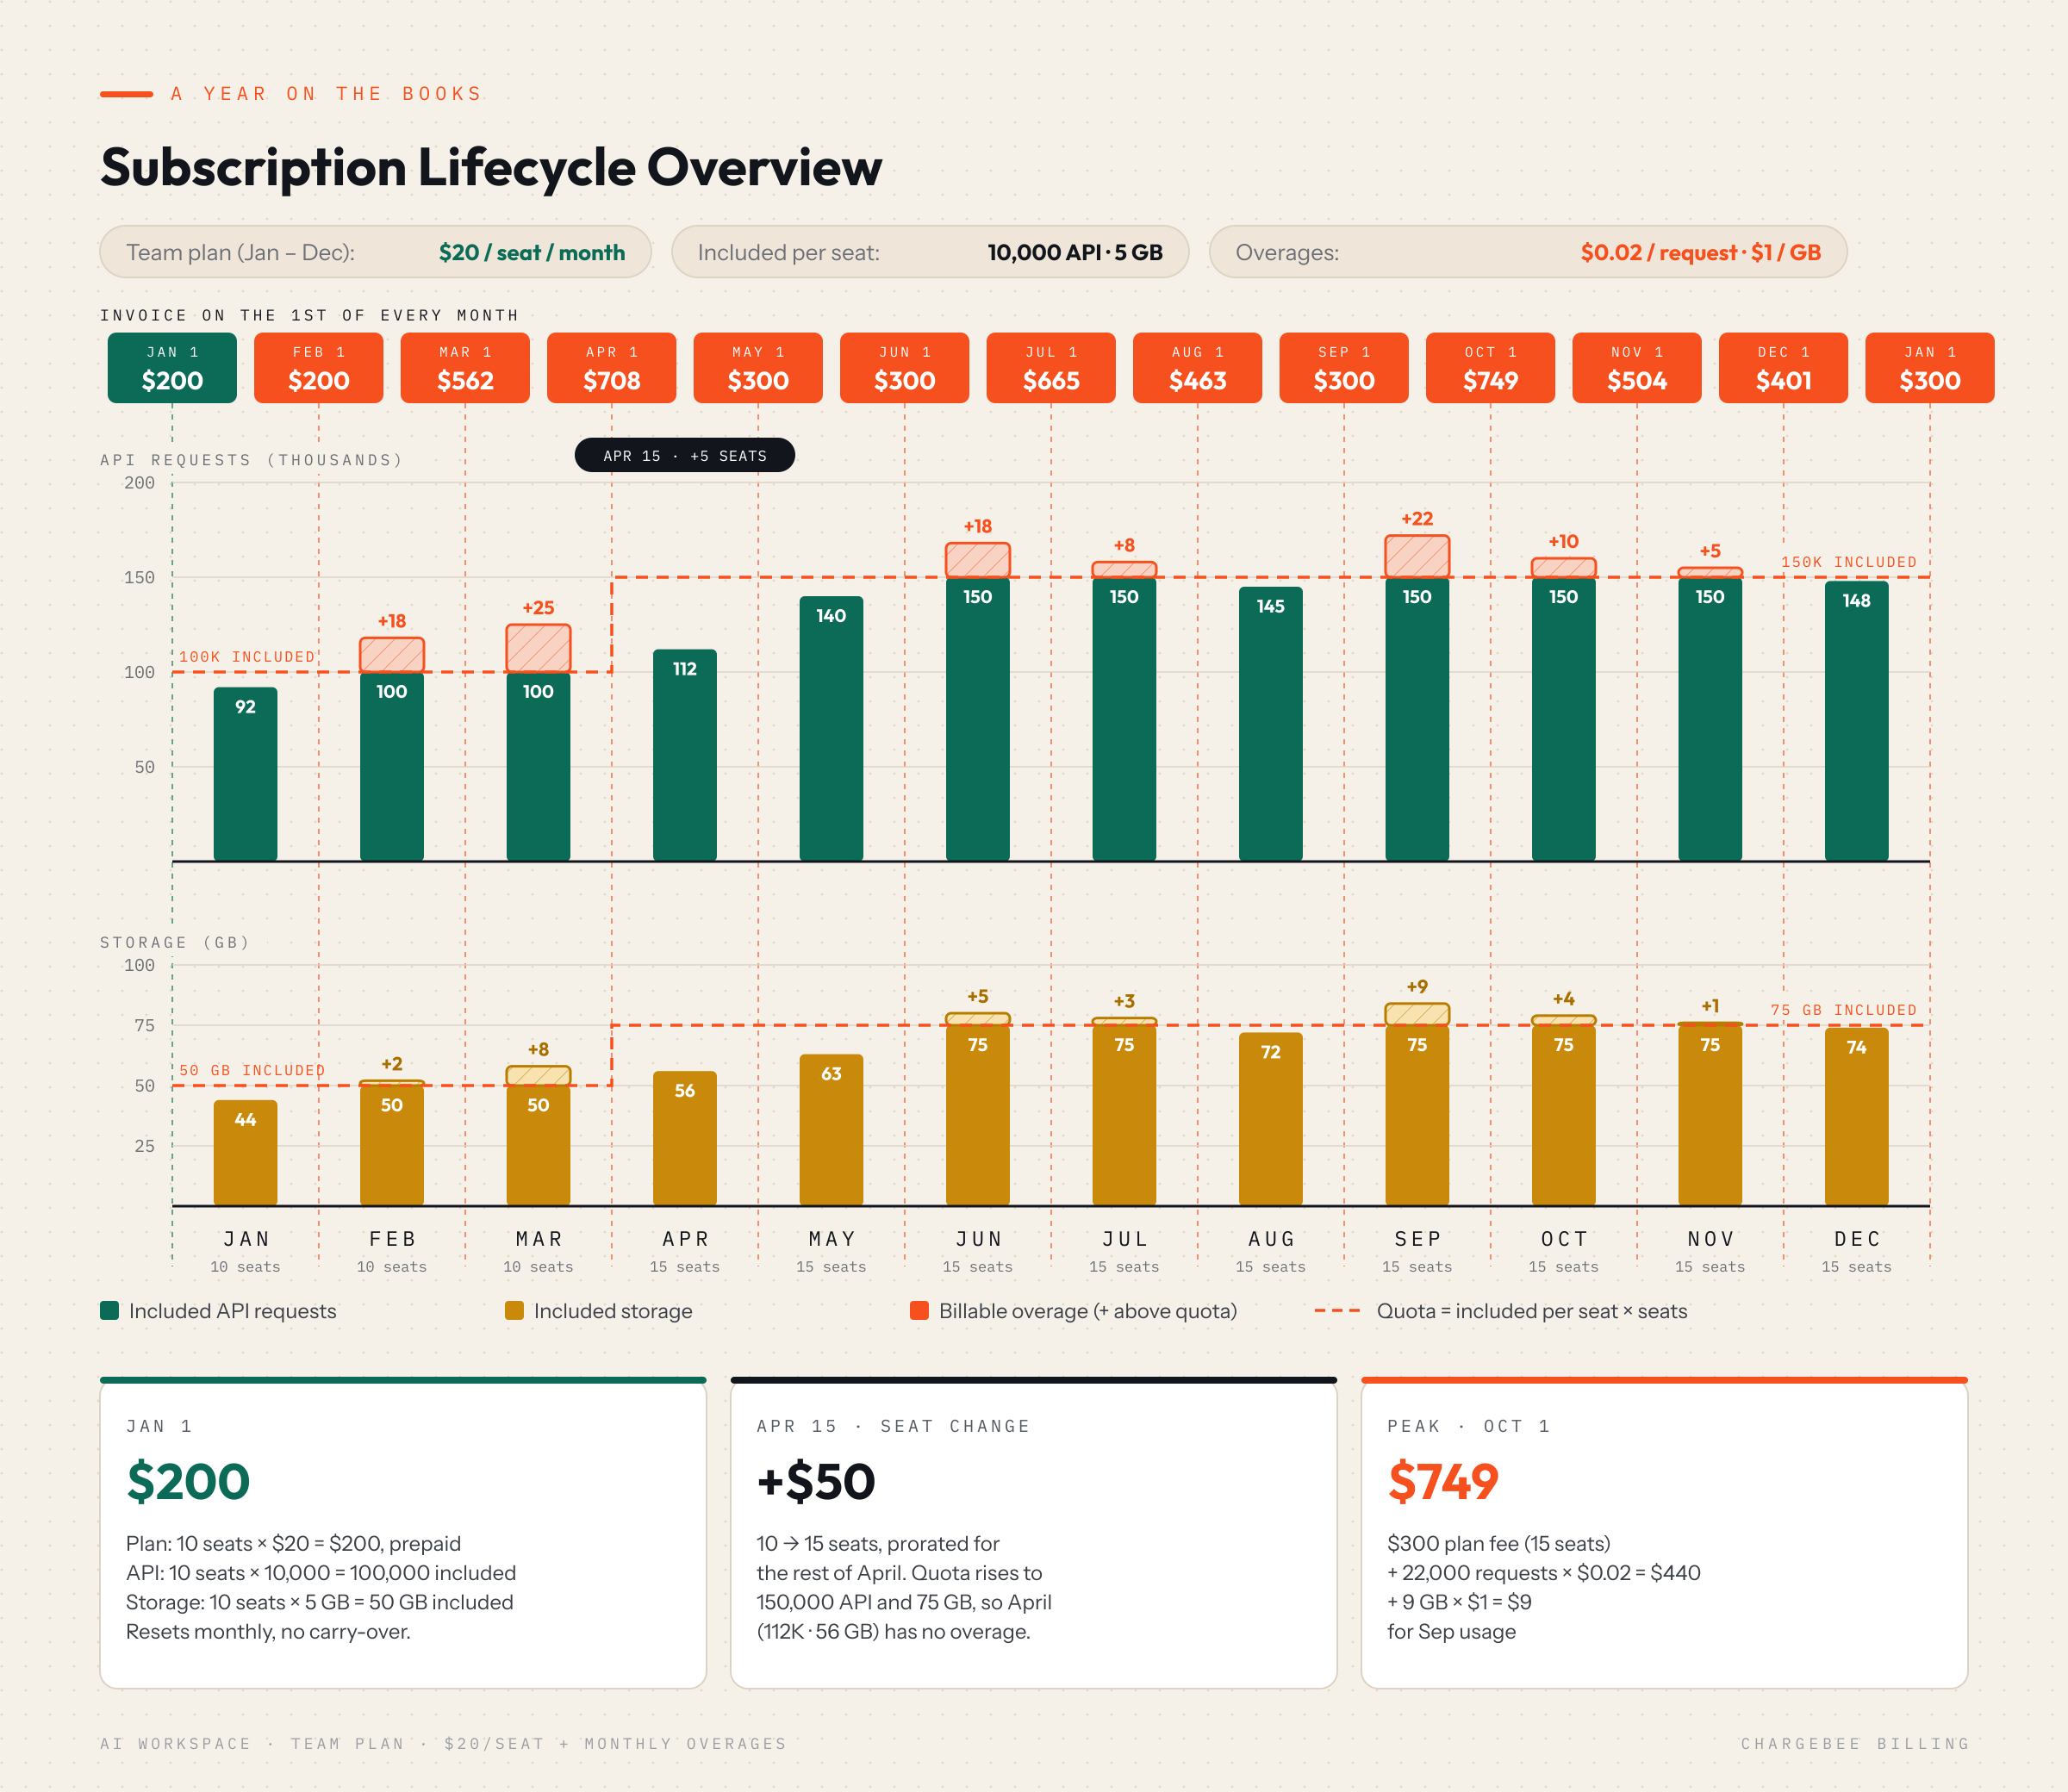Click the December API bar labeled 148
Image resolution: width=2068 pixels, height=1792 pixels.
(1857, 721)
